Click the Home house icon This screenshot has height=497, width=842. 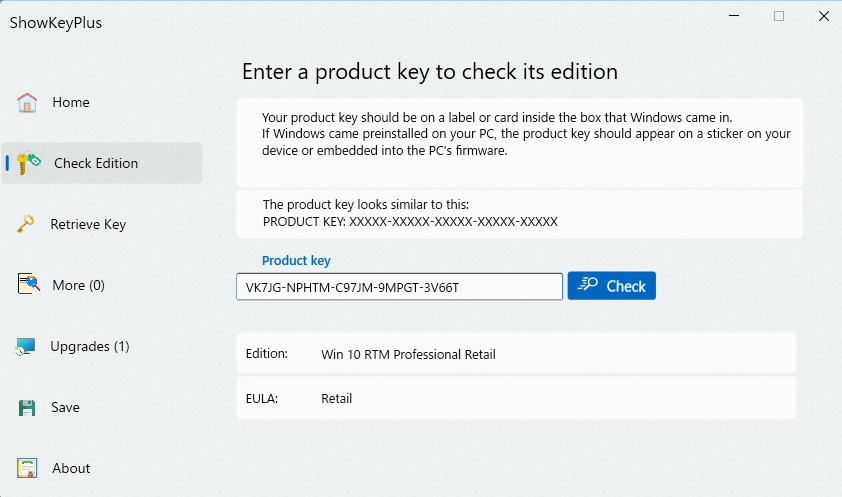click(27, 102)
